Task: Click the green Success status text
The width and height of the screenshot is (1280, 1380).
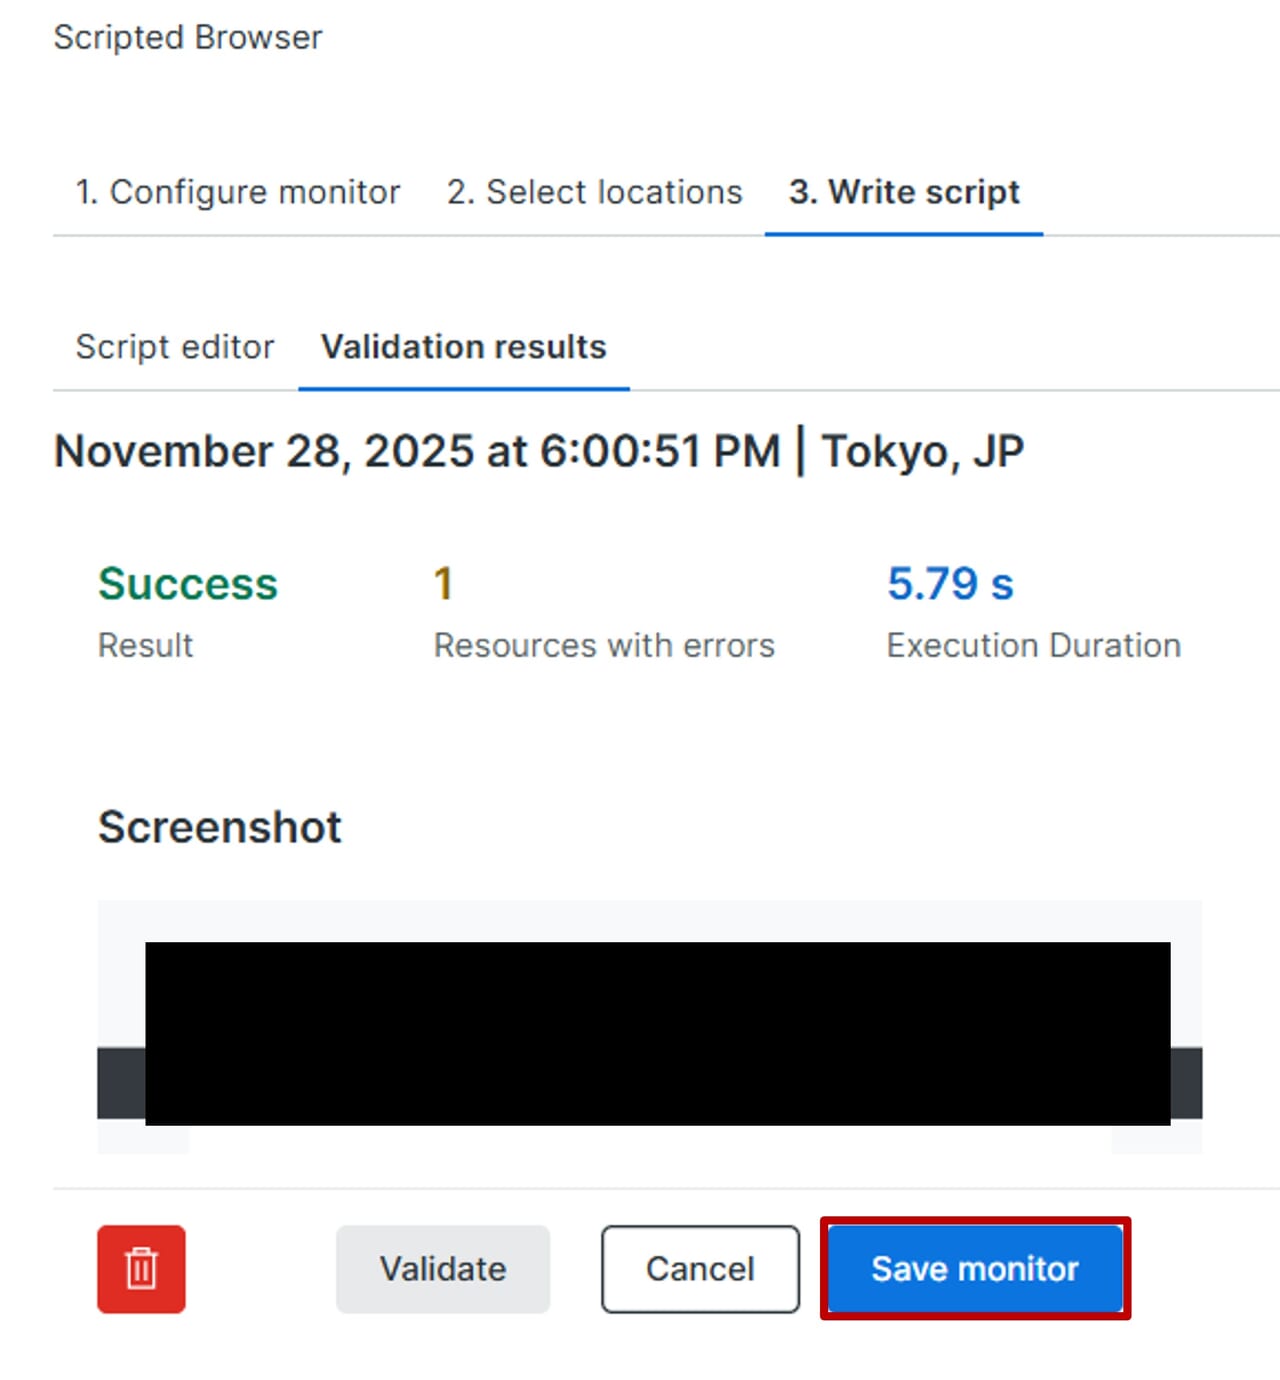Action: (x=188, y=584)
